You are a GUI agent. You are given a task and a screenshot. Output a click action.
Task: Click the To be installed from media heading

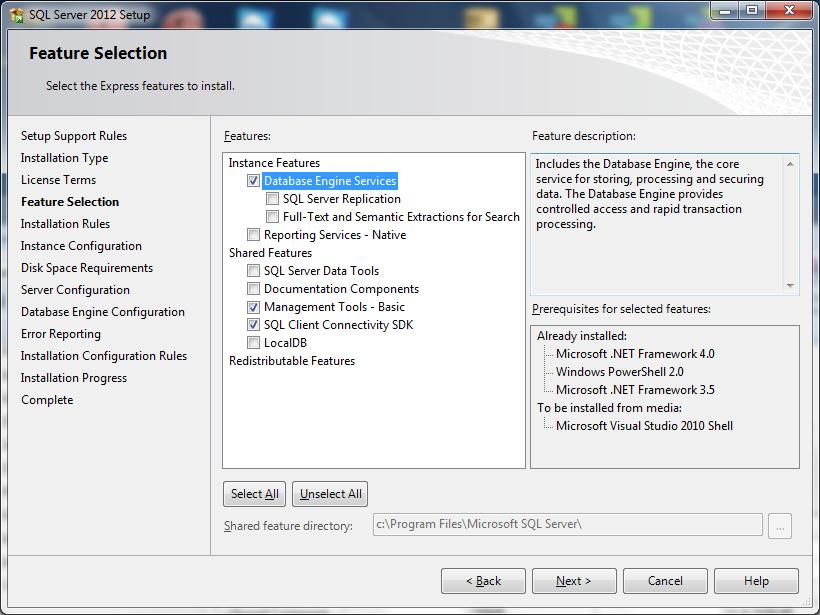point(609,408)
